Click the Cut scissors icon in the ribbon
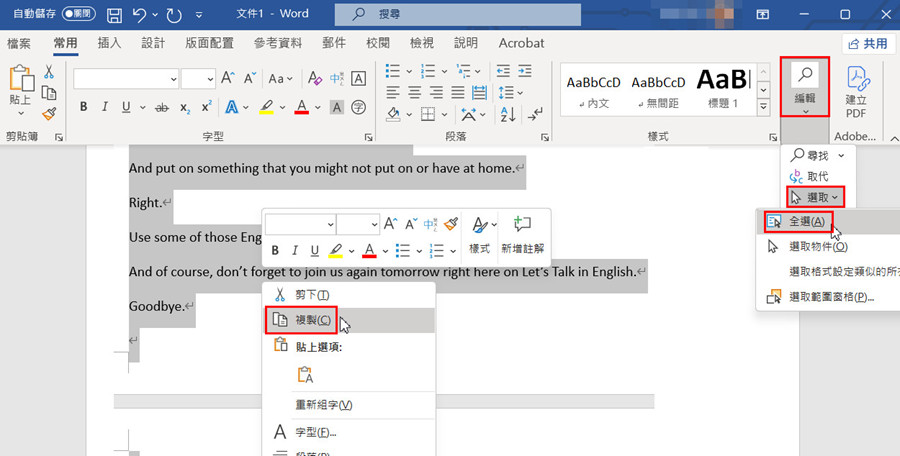This screenshot has width=900, height=456. point(49,73)
